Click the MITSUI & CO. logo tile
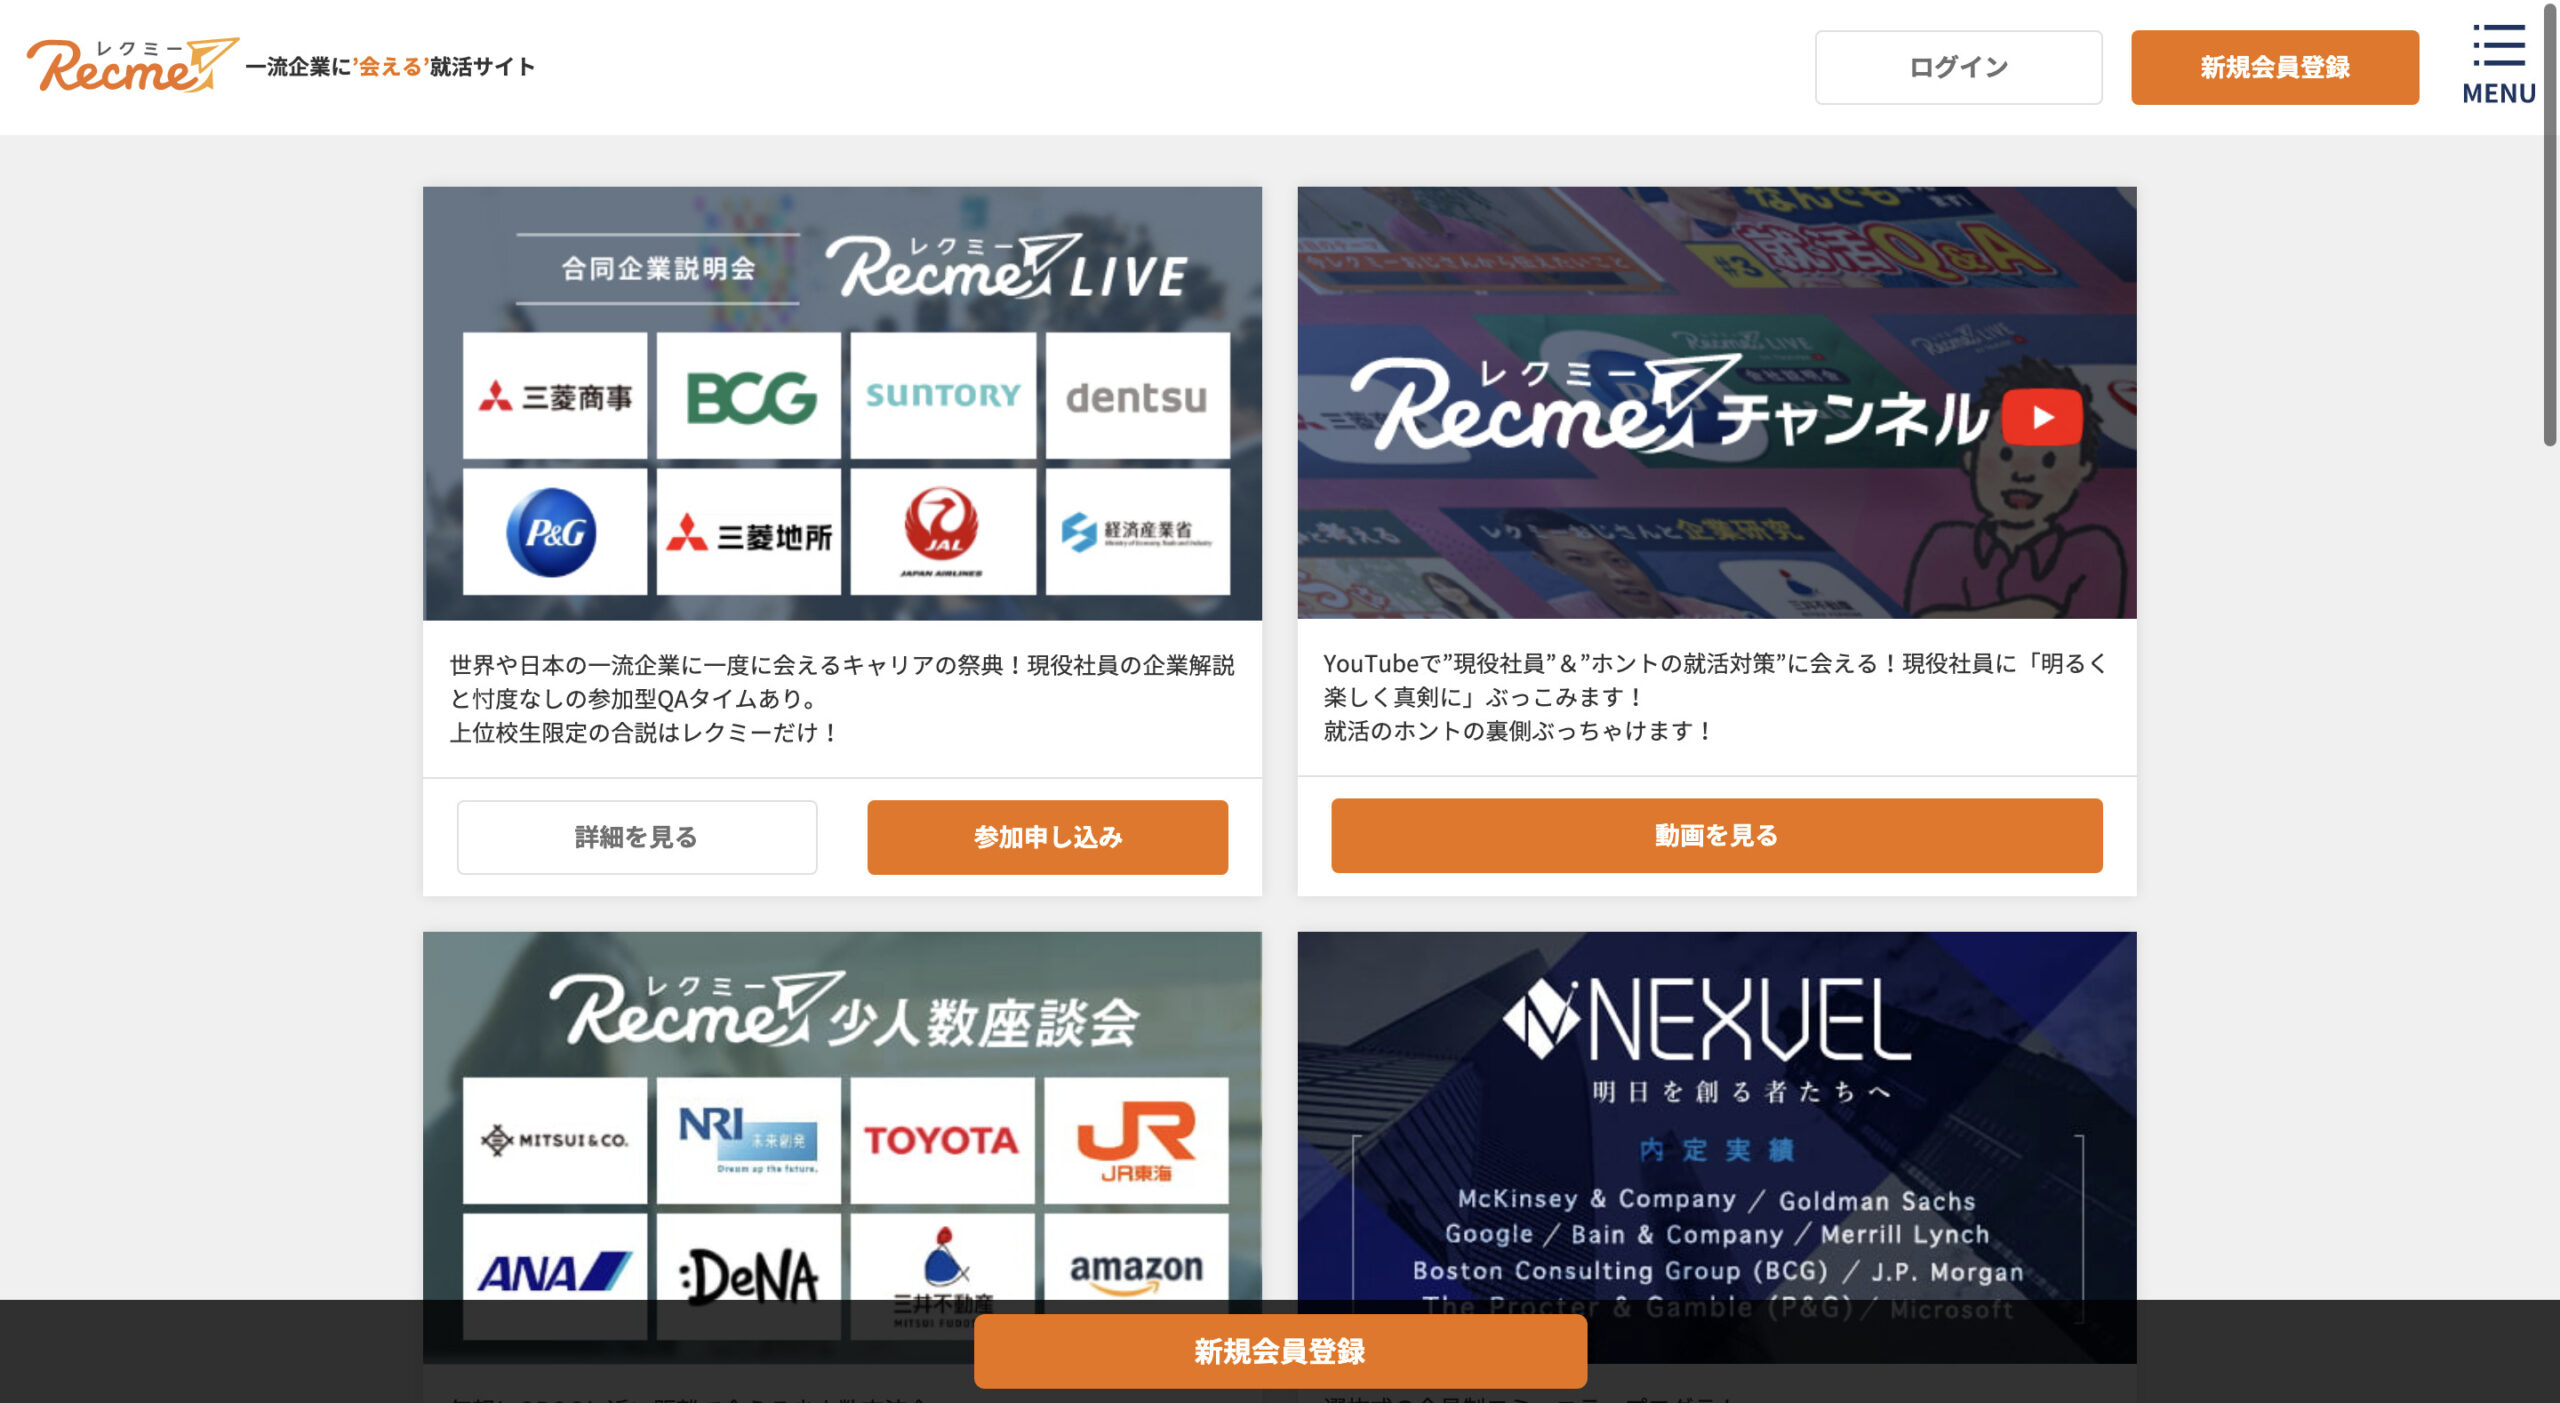 (555, 1140)
